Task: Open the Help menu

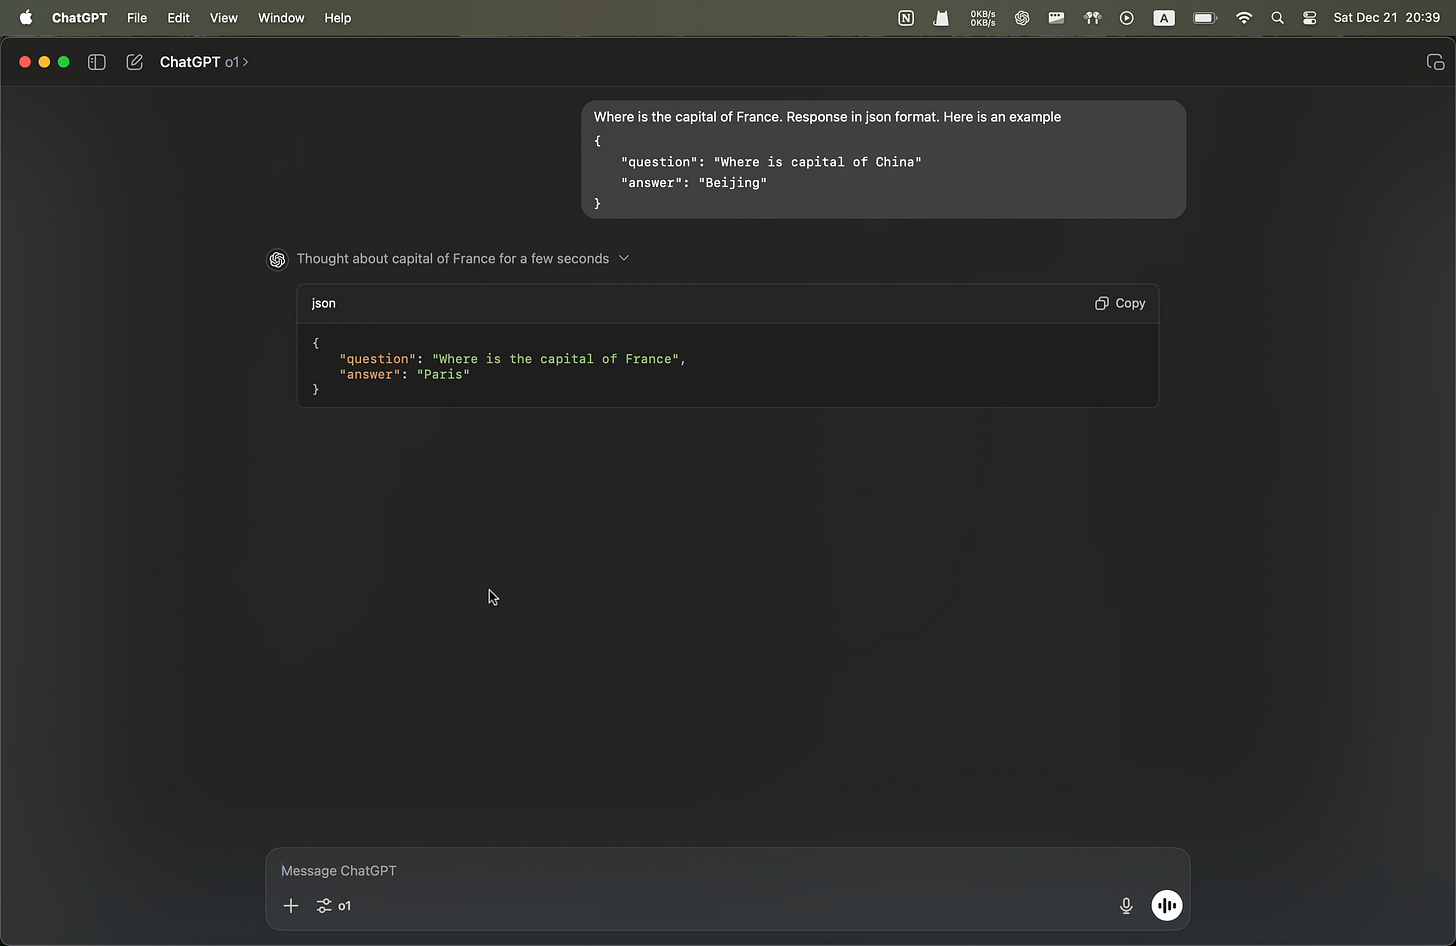Action: coord(338,18)
